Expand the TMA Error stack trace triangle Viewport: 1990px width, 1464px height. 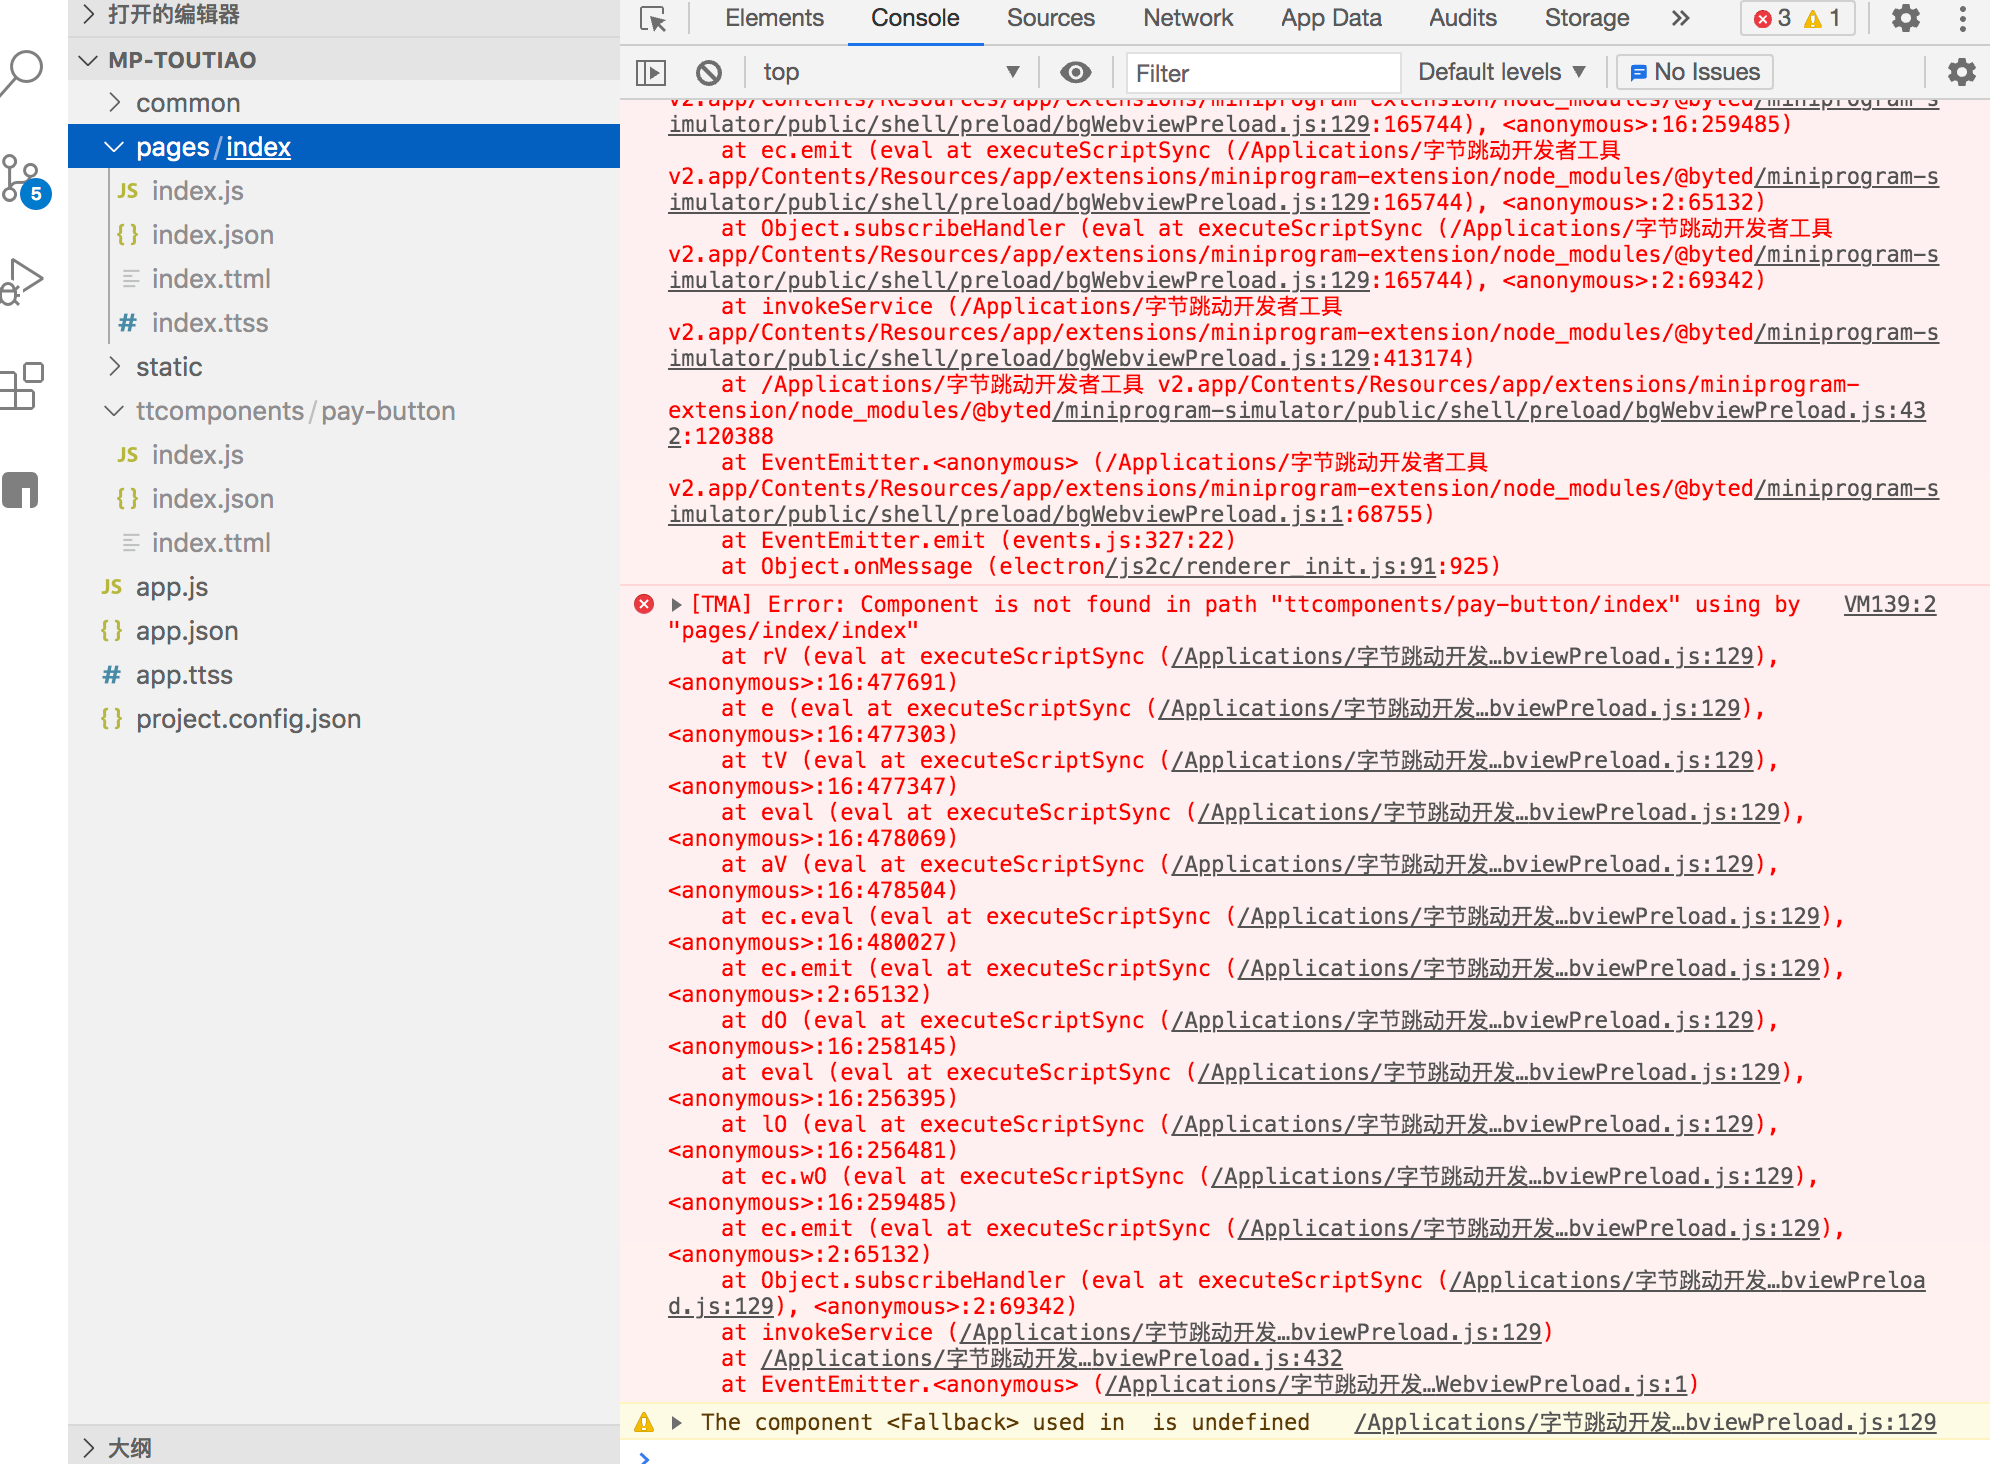(x=677, y=605)
